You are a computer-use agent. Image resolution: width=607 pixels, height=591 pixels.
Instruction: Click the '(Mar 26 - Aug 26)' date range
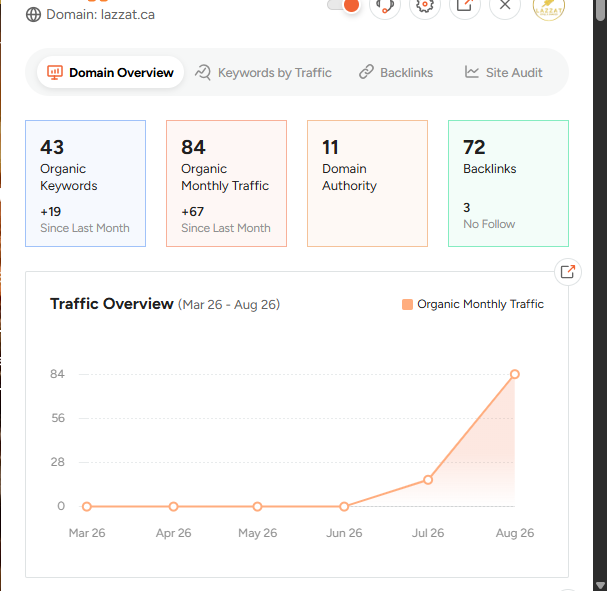pos(229,305)
